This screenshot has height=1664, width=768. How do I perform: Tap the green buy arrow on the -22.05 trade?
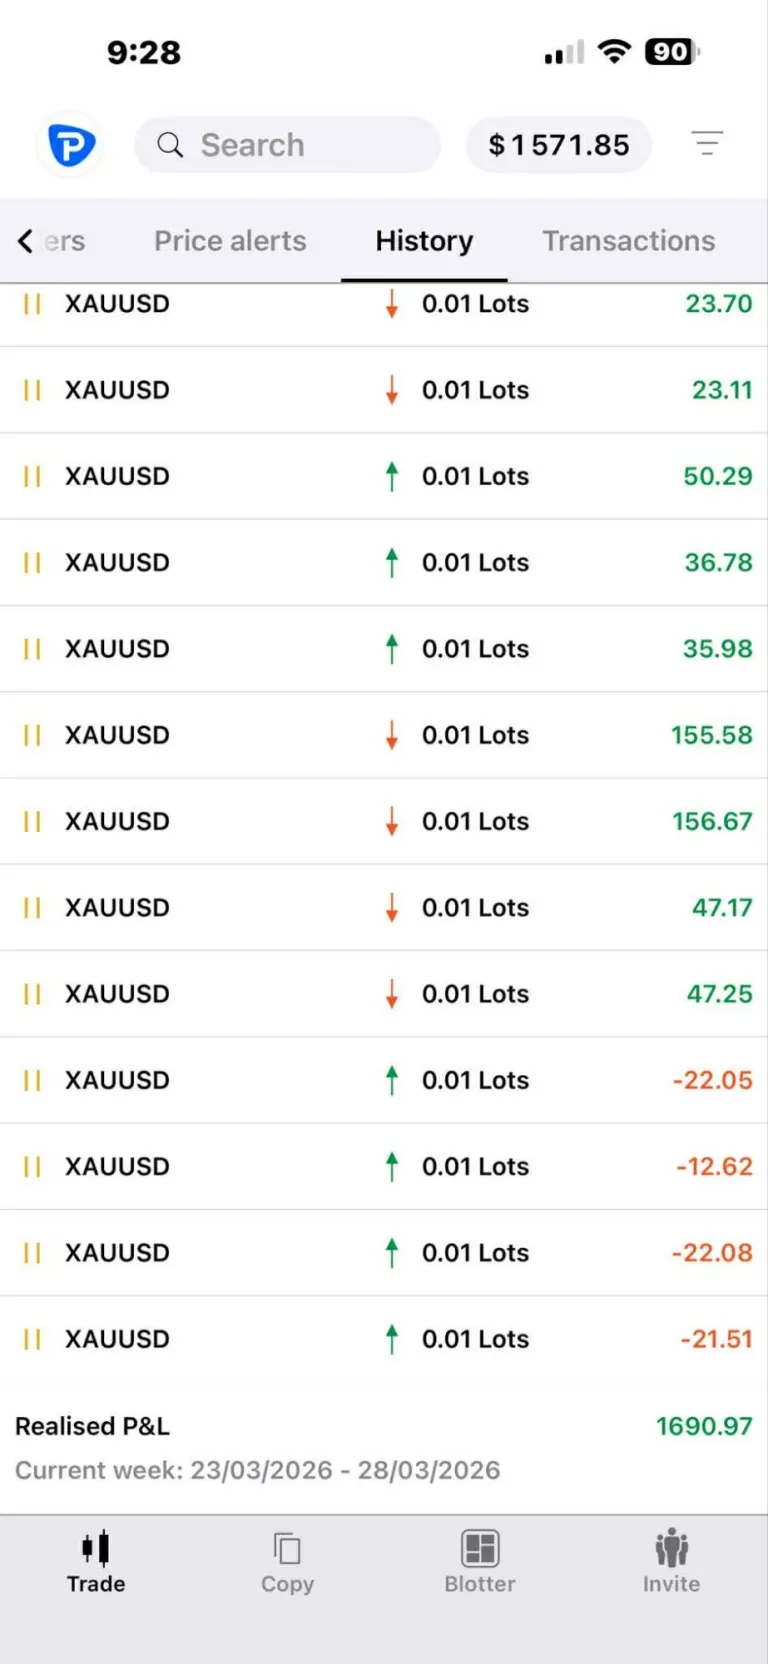[392, 1080]
